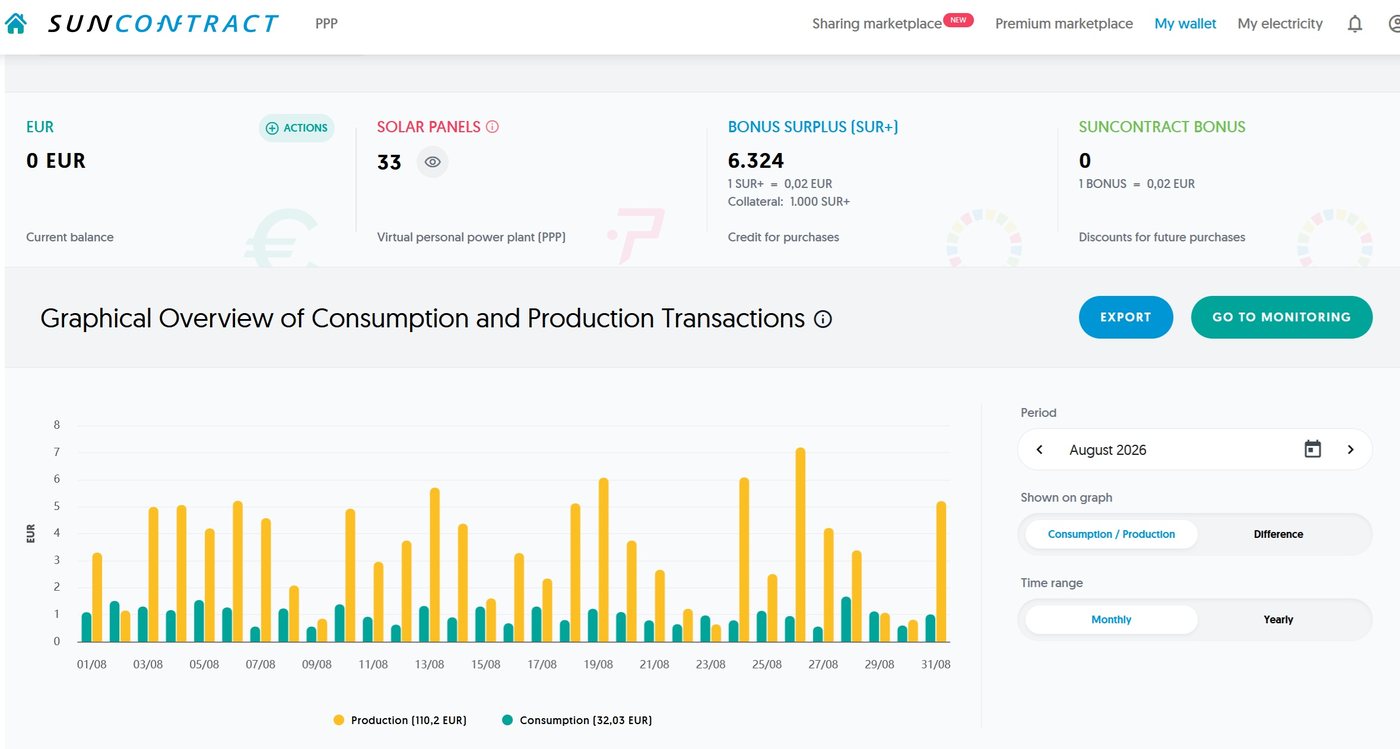Open Sharing marketplace

877,24
